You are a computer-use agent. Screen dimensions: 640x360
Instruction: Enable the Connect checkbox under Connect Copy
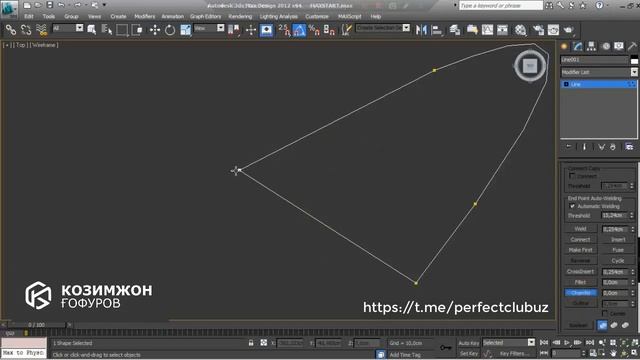coord(572,176)
